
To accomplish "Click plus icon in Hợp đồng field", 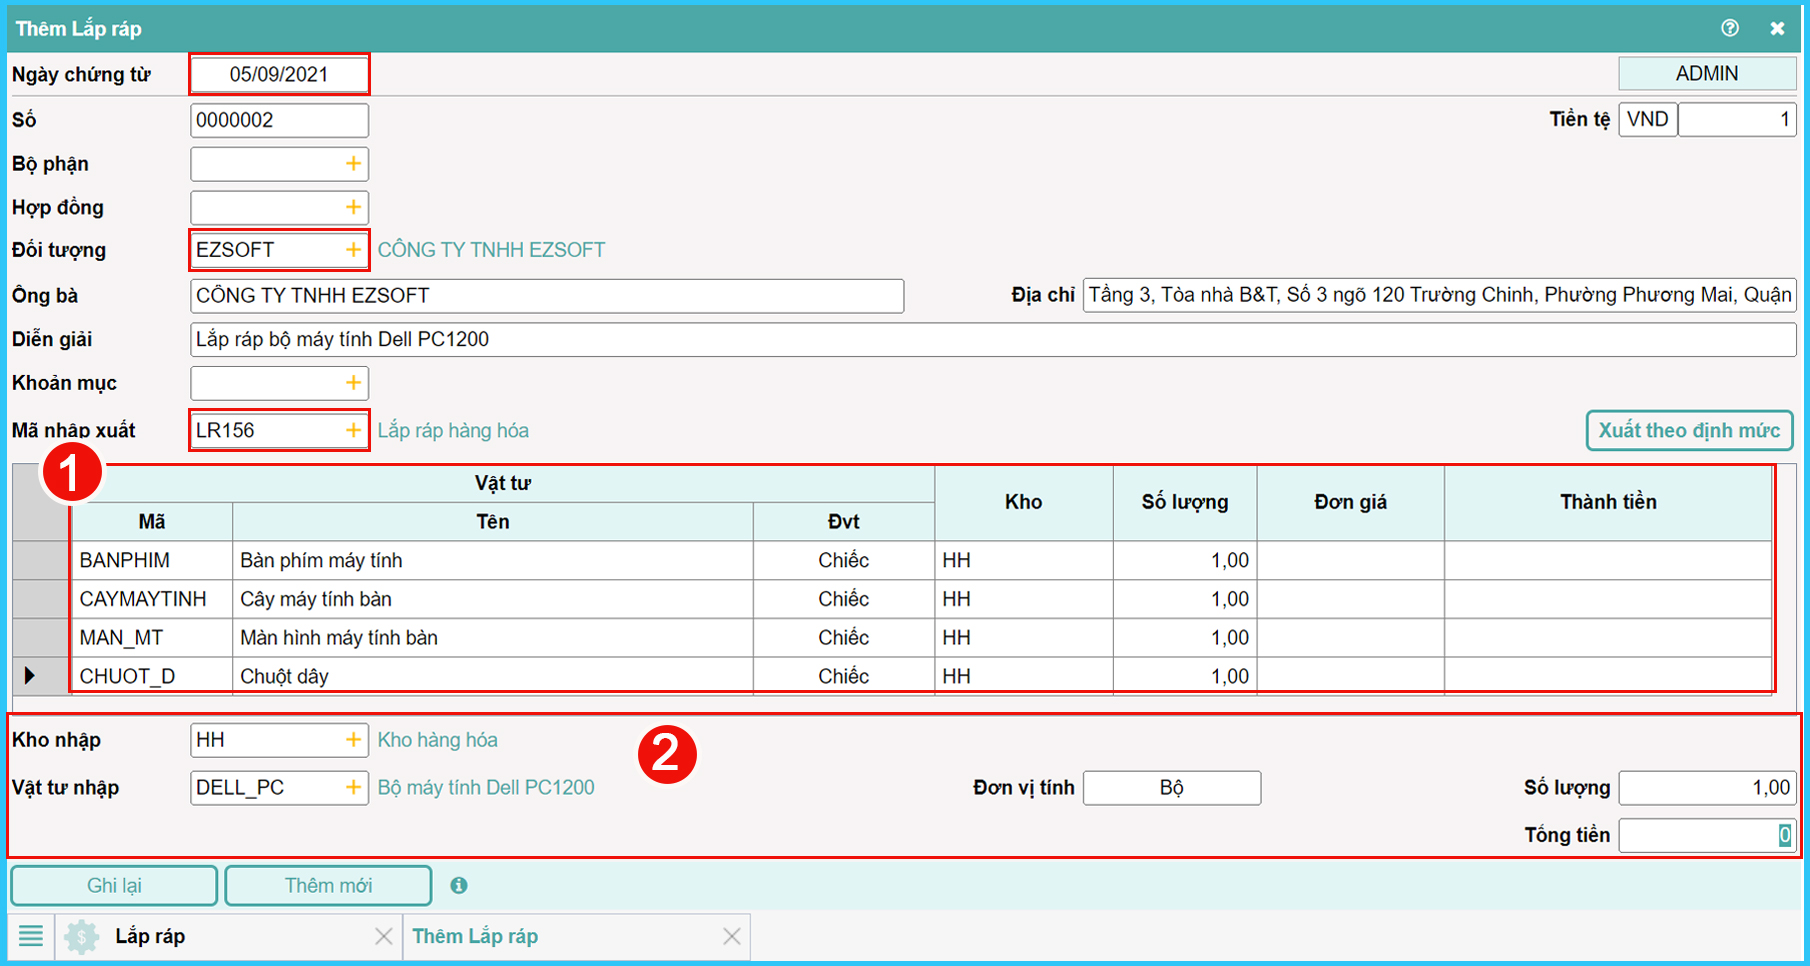I will 353,207.
